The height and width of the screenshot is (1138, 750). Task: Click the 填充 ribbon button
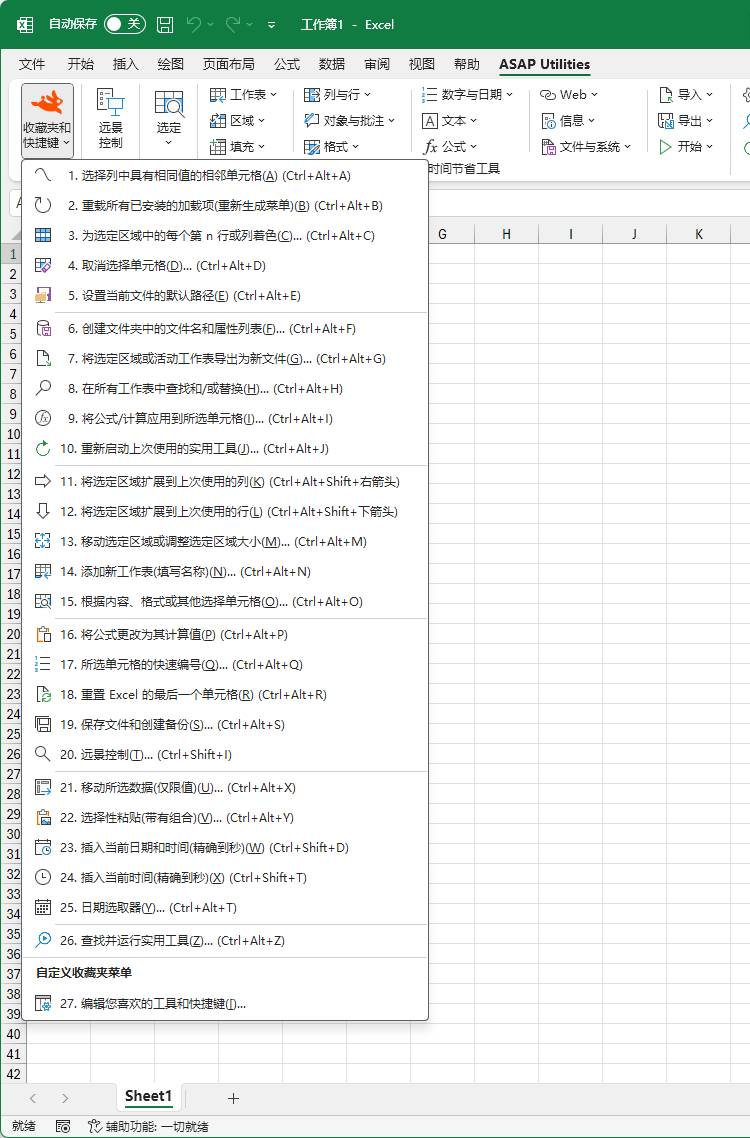237,147
